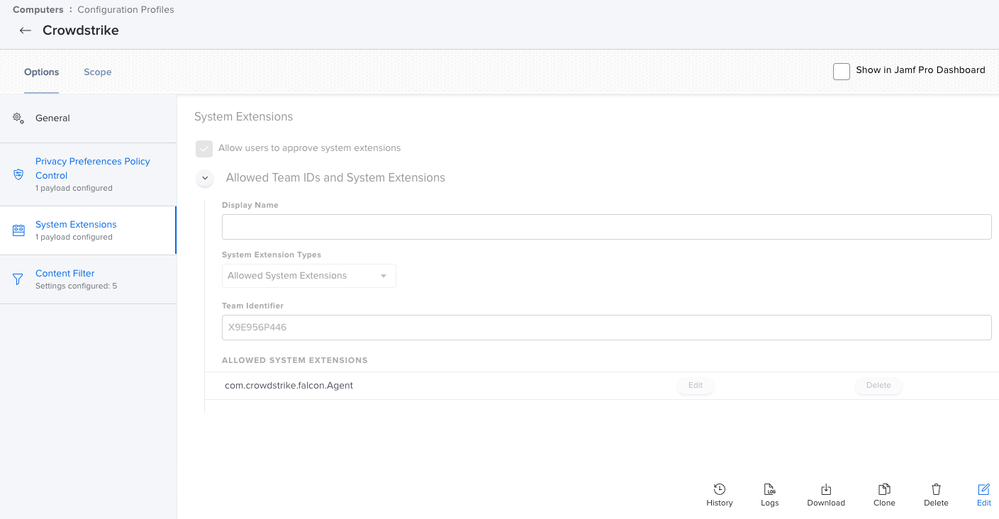Click the Configuration Profiles breadcrumb
This screenshot has width=999, height=519.
point(126,10)
